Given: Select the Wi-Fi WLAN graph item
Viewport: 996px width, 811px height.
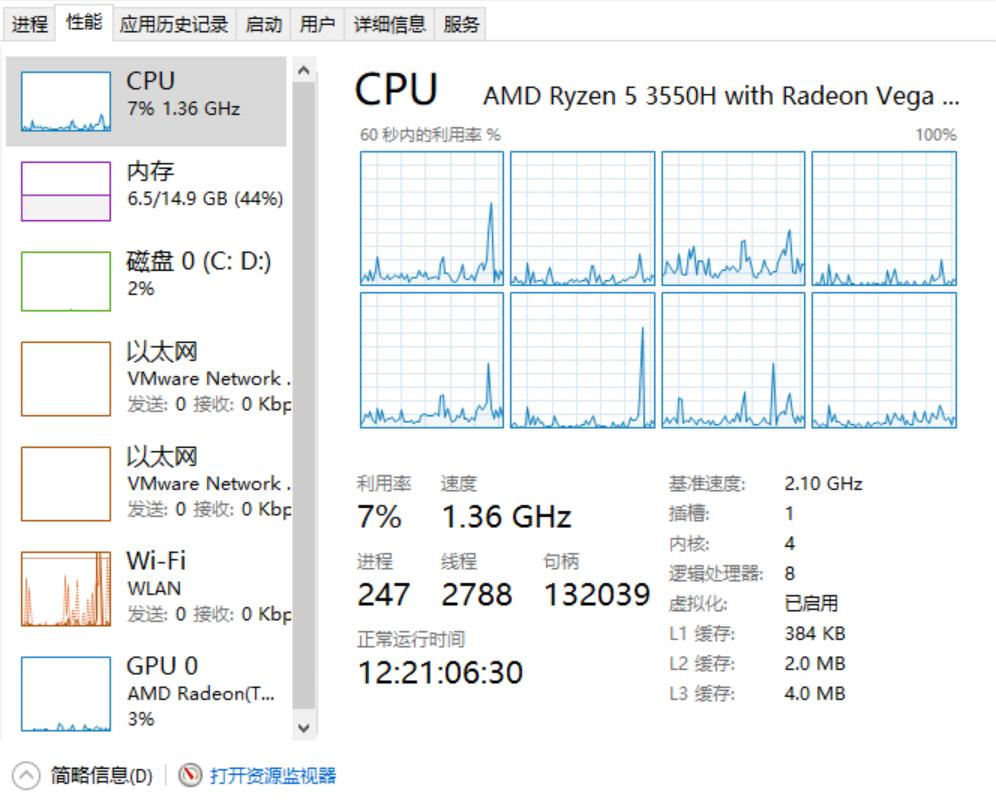Looking at the screenshot, I should [x=66, y=590].
